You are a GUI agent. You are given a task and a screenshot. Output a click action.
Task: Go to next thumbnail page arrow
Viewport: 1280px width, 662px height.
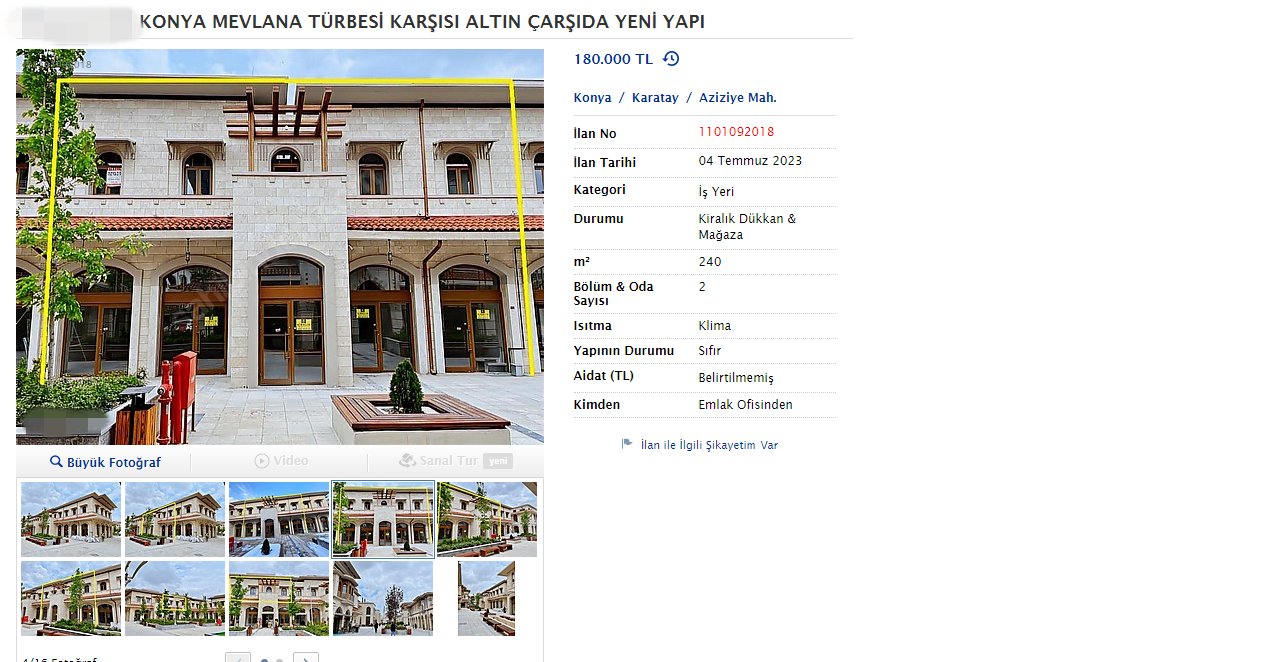pos(306,657)
